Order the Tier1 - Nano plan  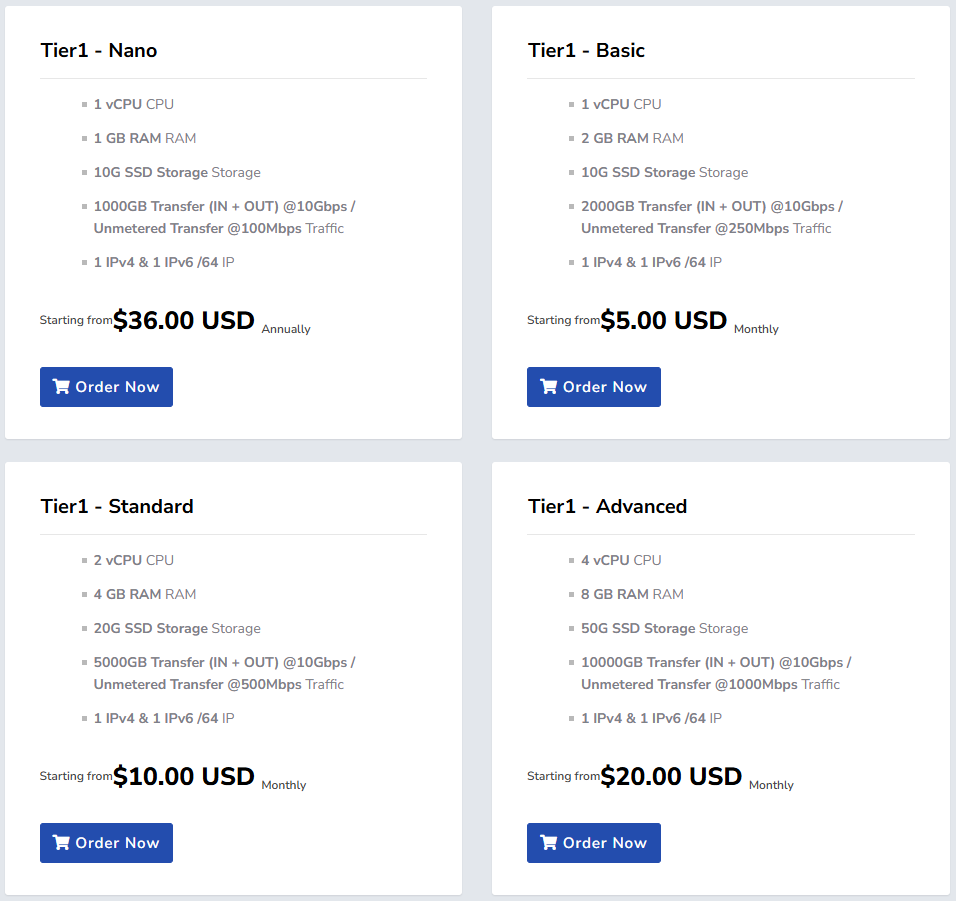106,387
